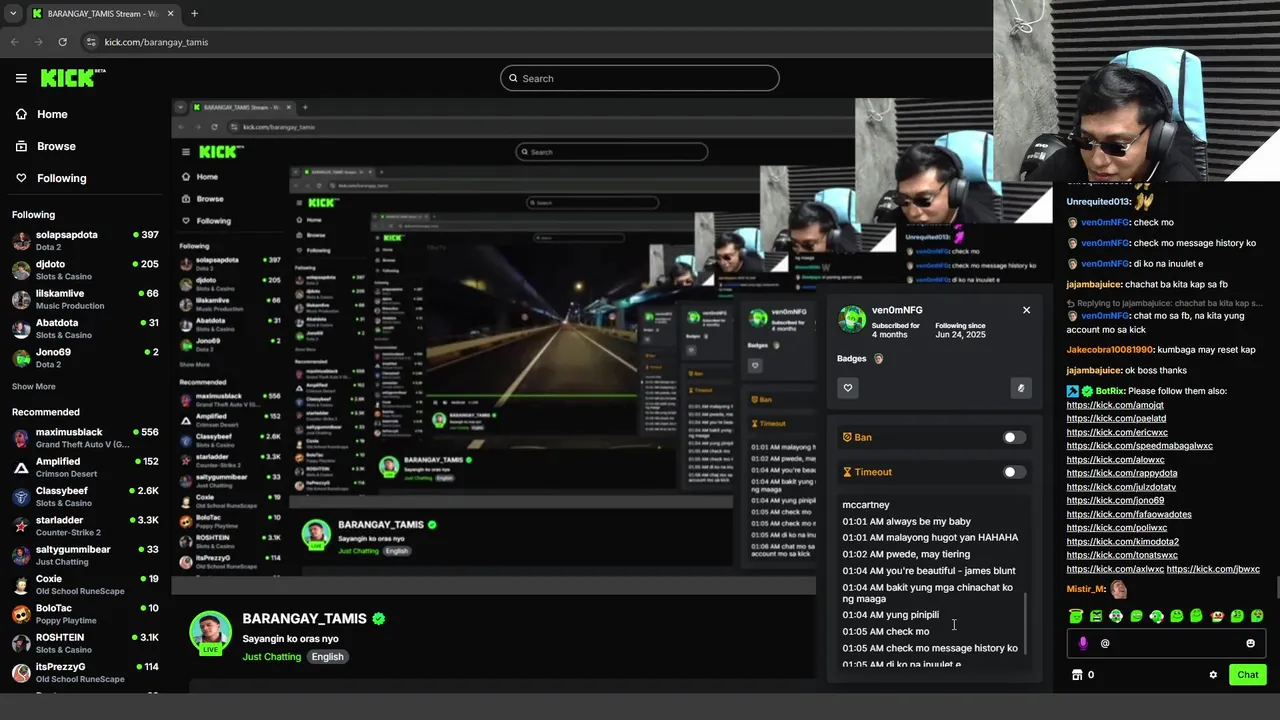Click heart button in ven0mNFG user card
Screen dimensions: 1280x720
click(x=848, y=388)
